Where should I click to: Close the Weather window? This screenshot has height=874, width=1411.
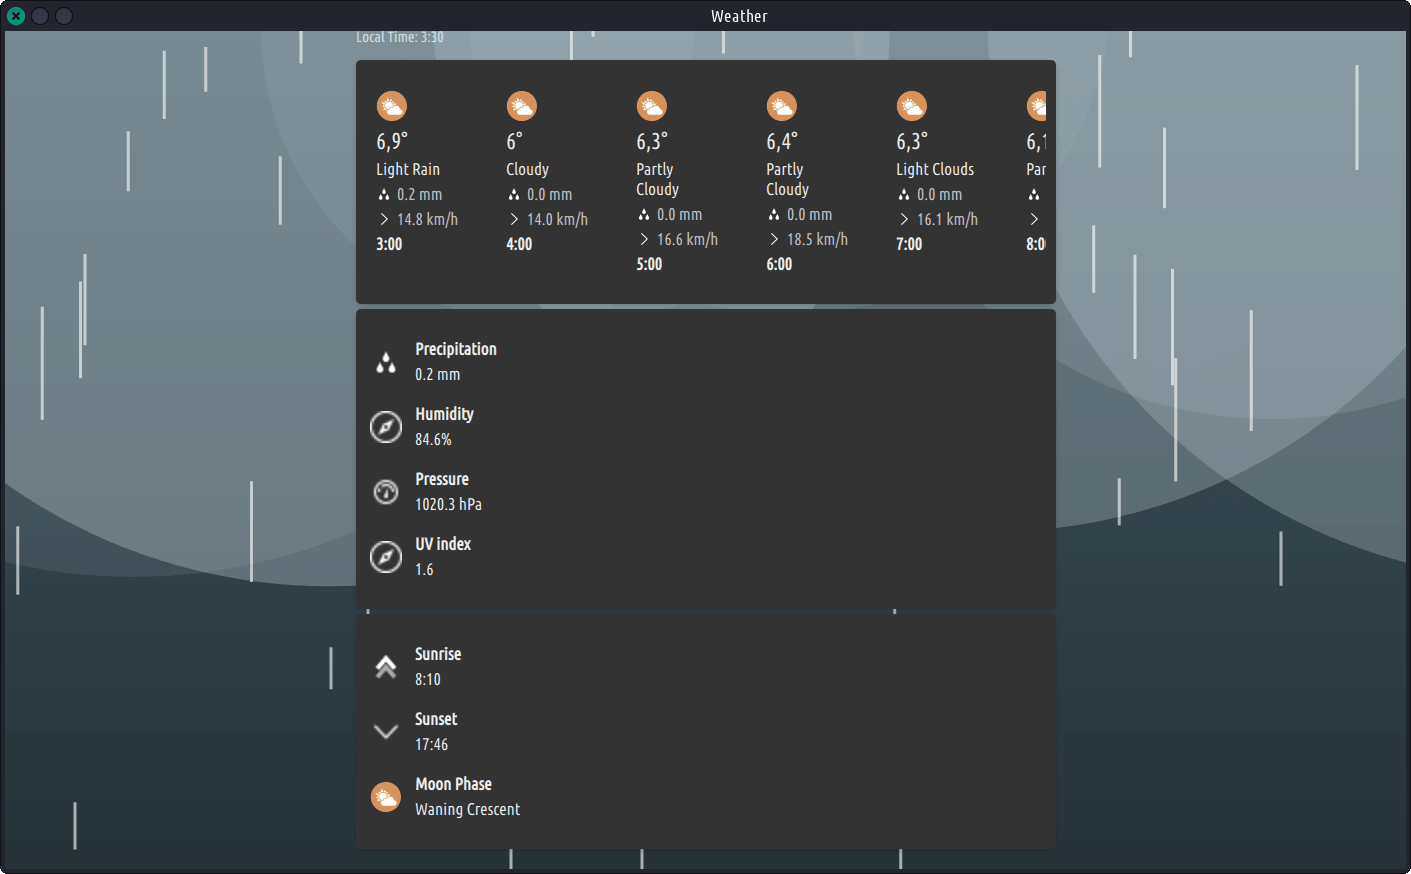(16, 16)
